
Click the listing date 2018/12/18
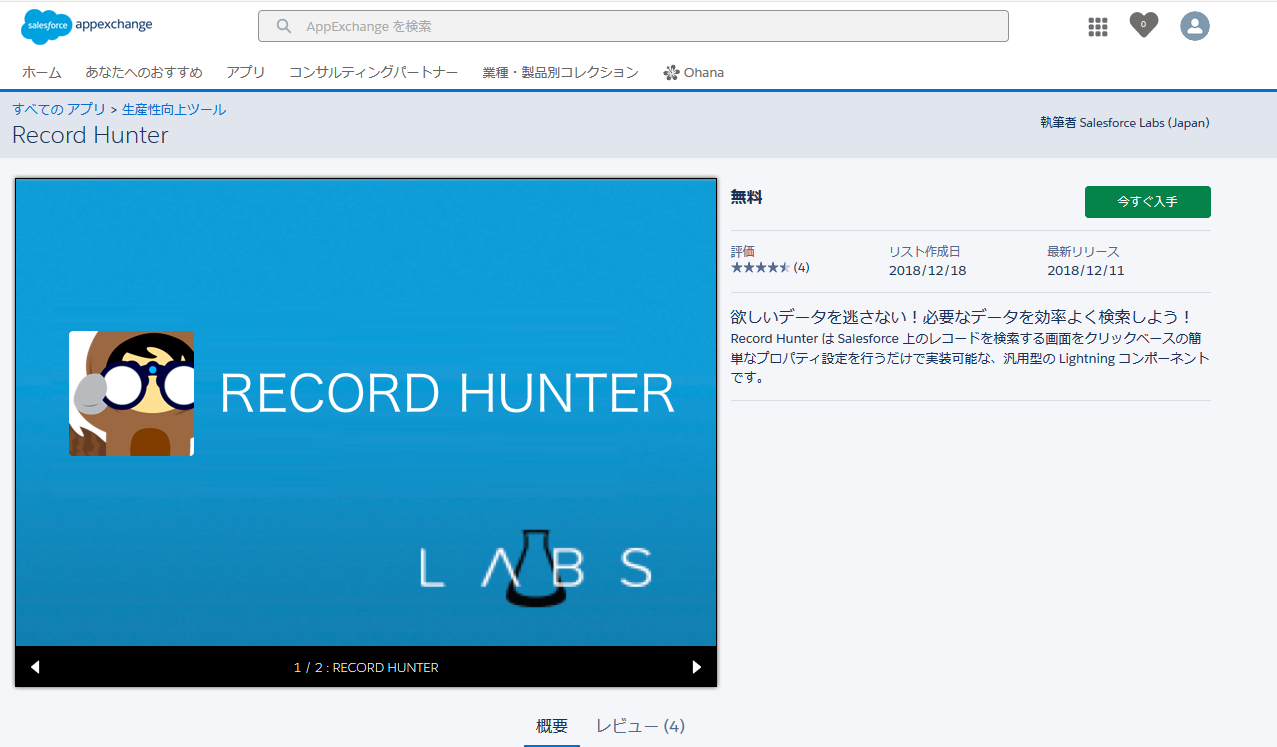click(x=928, y=270)
